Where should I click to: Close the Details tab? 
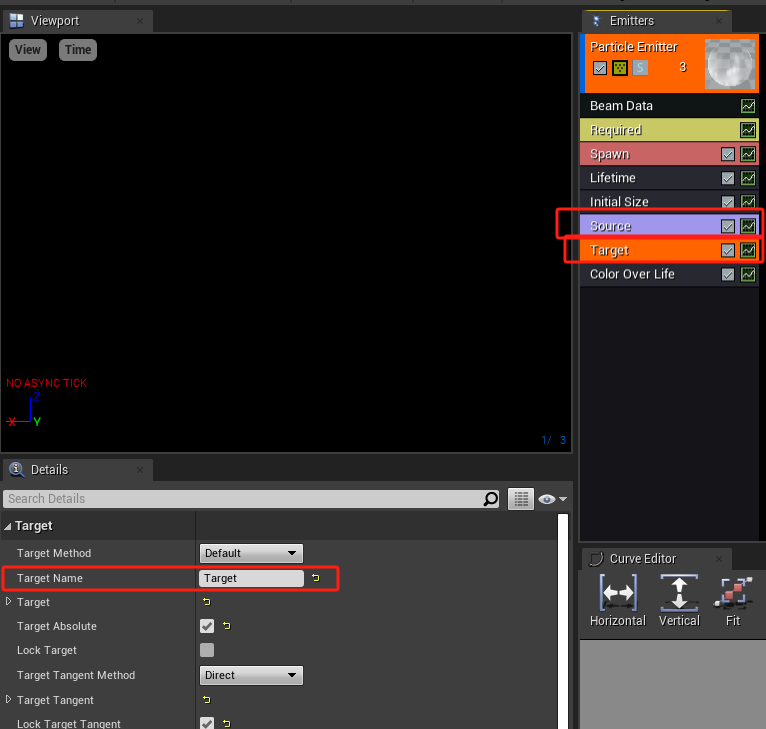pos(140,470)
